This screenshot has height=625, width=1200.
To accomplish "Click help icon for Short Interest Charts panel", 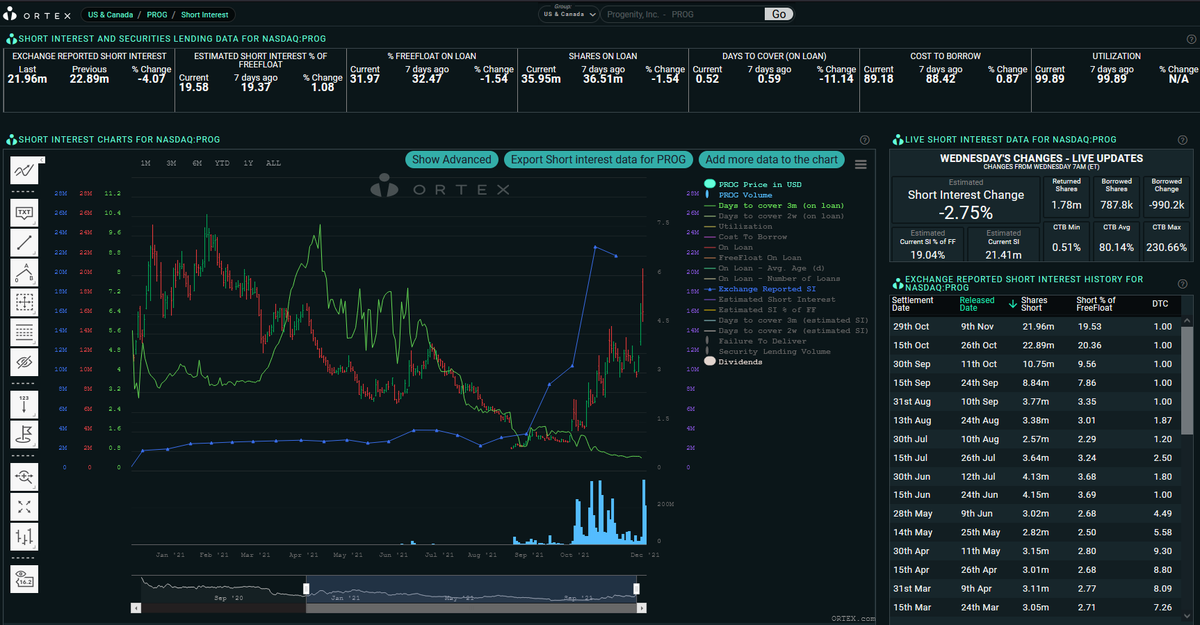I will coord(864,140).
